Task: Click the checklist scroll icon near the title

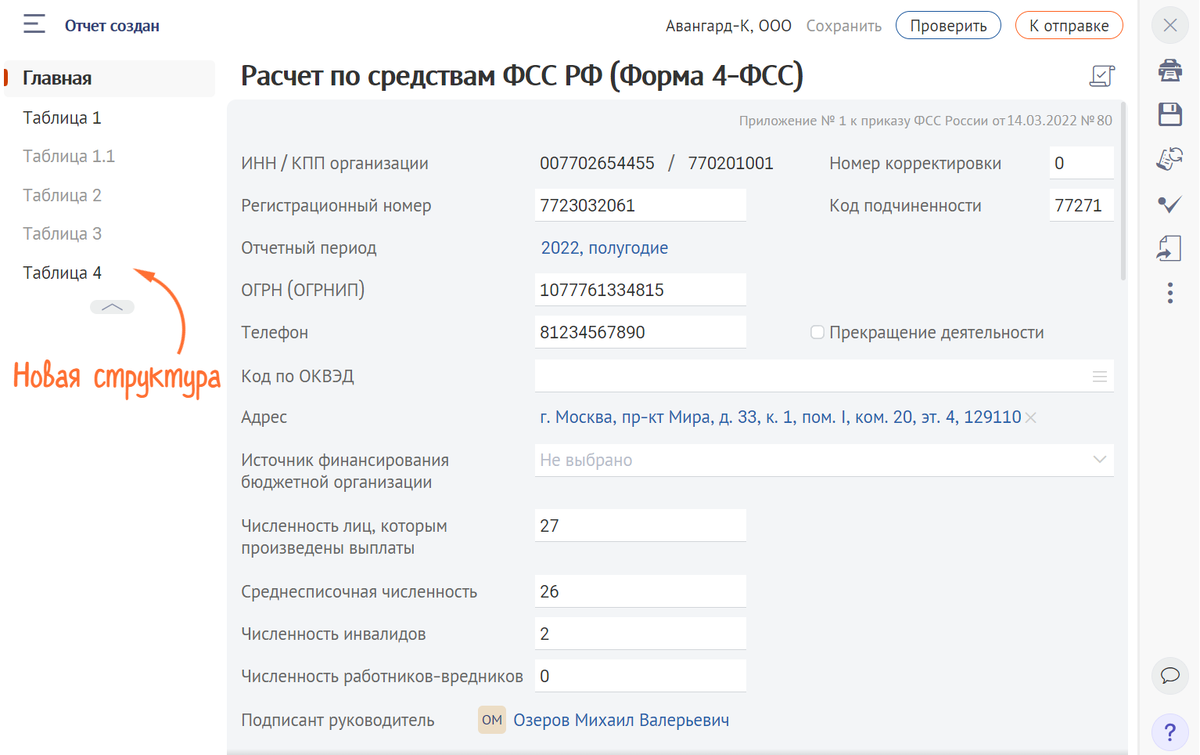Action: pos(1102,75)
